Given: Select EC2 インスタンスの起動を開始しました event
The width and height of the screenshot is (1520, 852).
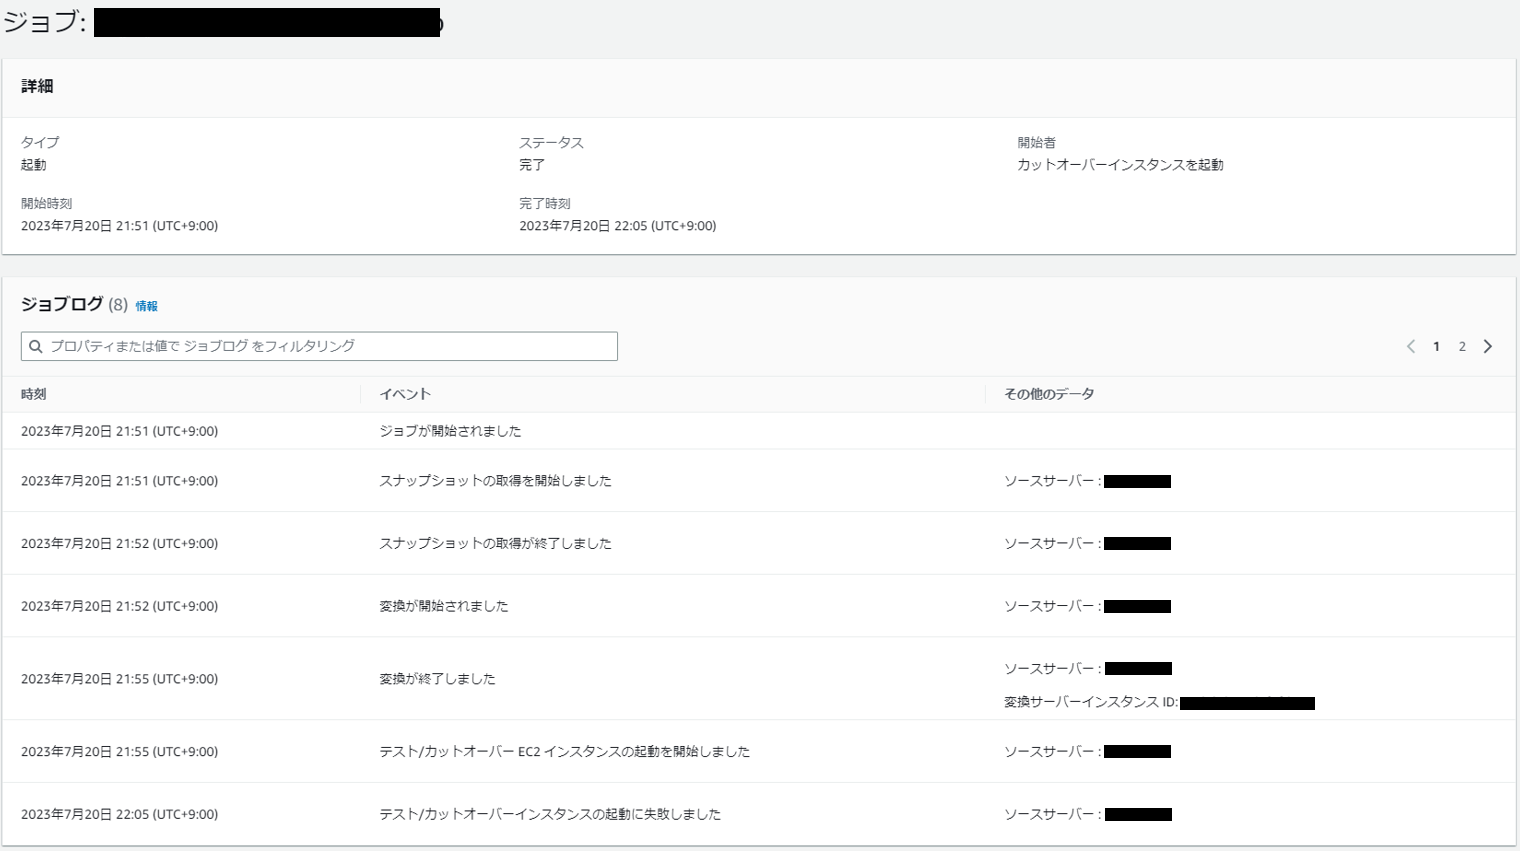Looking at the screenshot, I should pyautogui.click(x=564, y=752).
